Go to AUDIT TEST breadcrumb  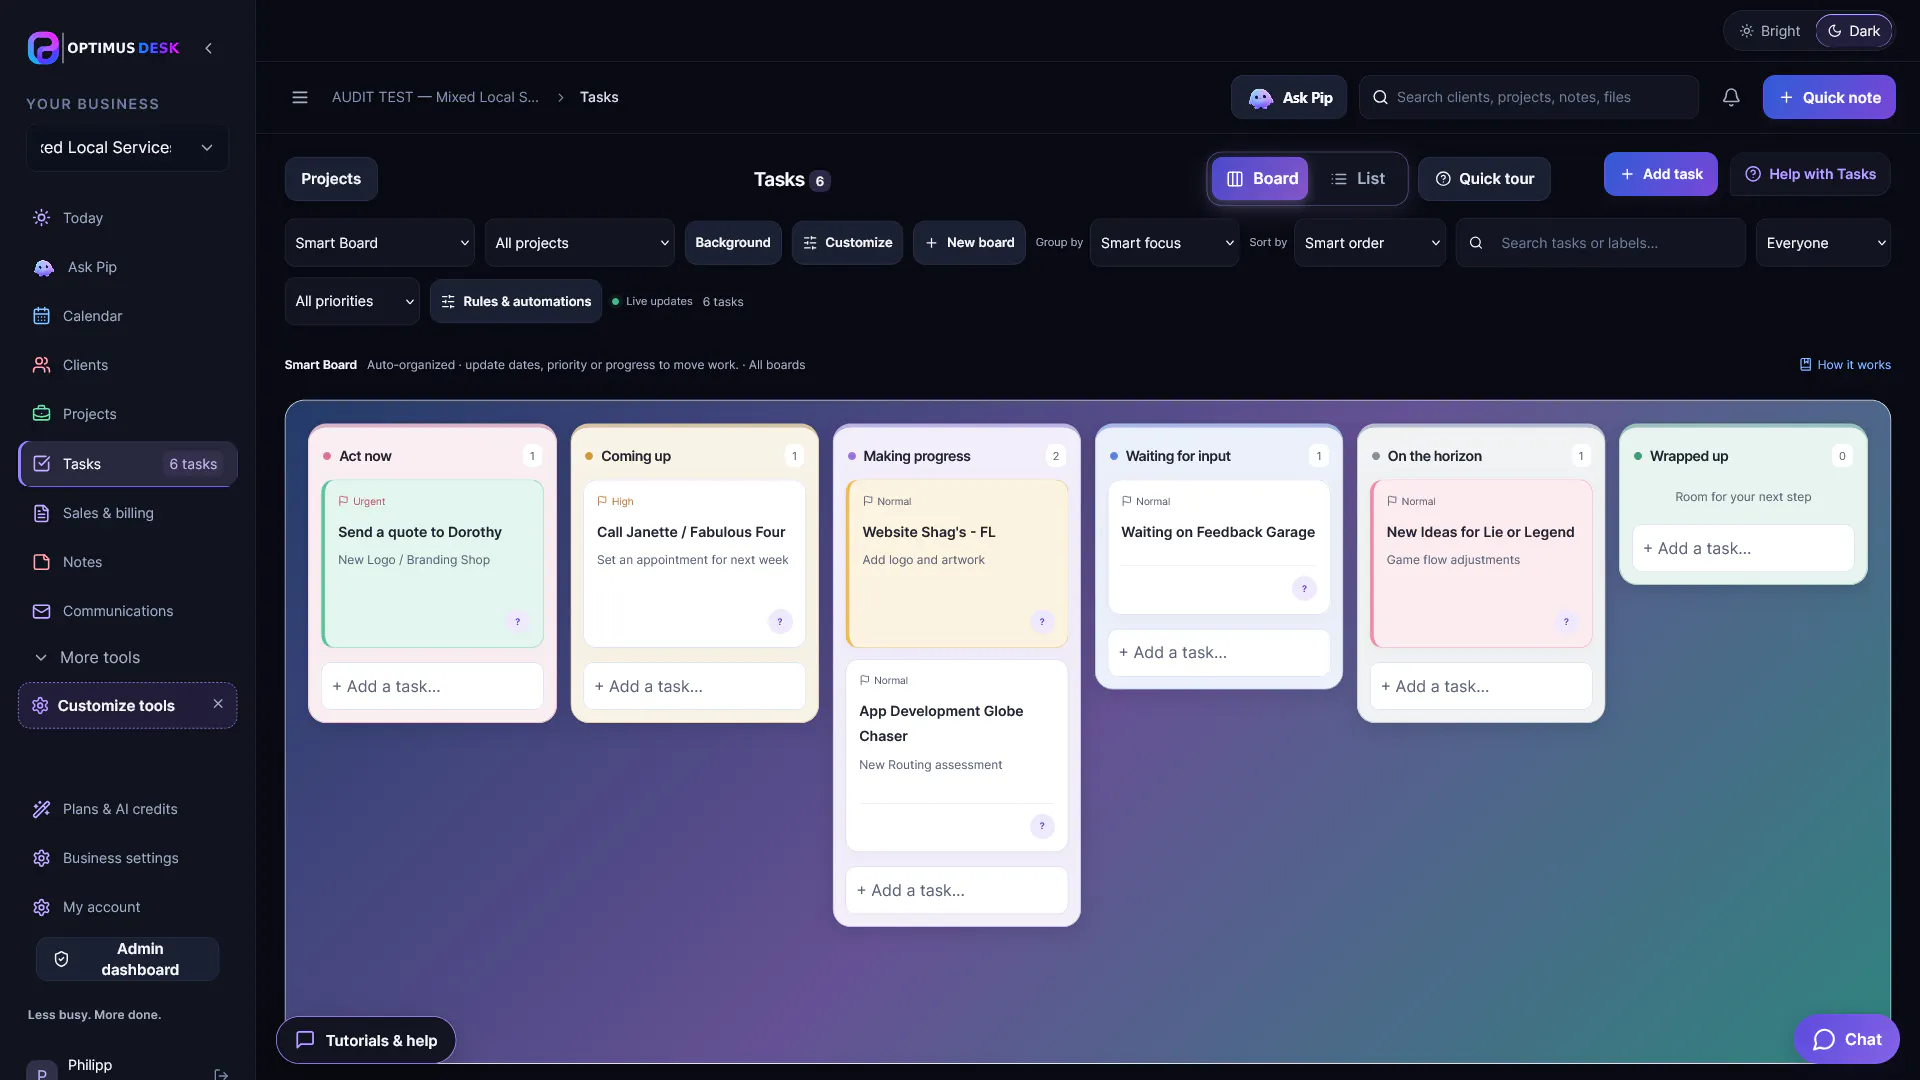(435, 97)
